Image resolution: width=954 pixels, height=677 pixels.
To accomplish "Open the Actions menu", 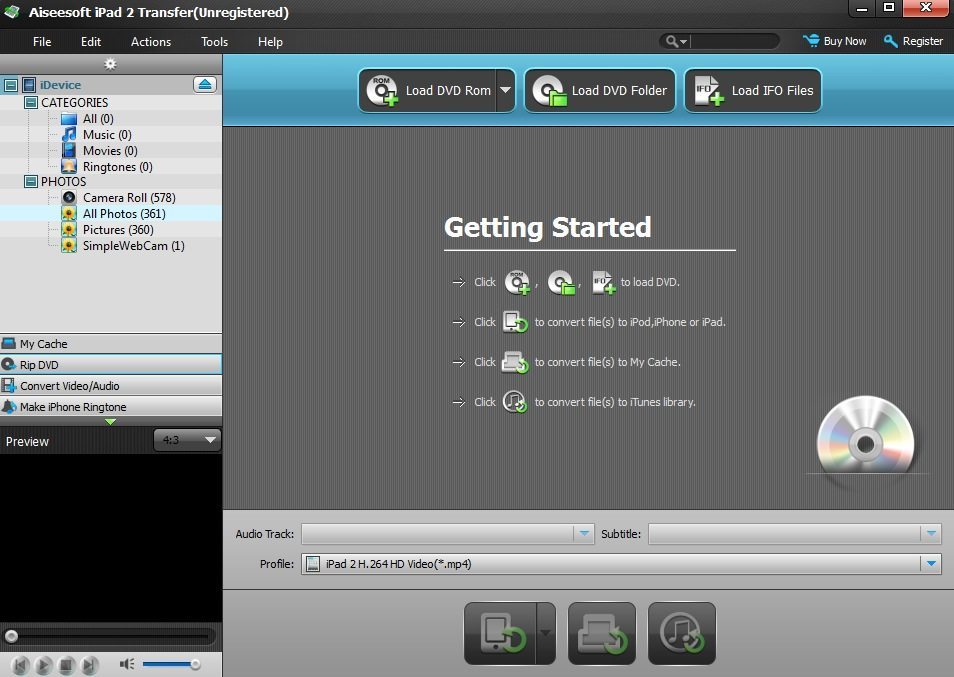I will pos(151,41).
